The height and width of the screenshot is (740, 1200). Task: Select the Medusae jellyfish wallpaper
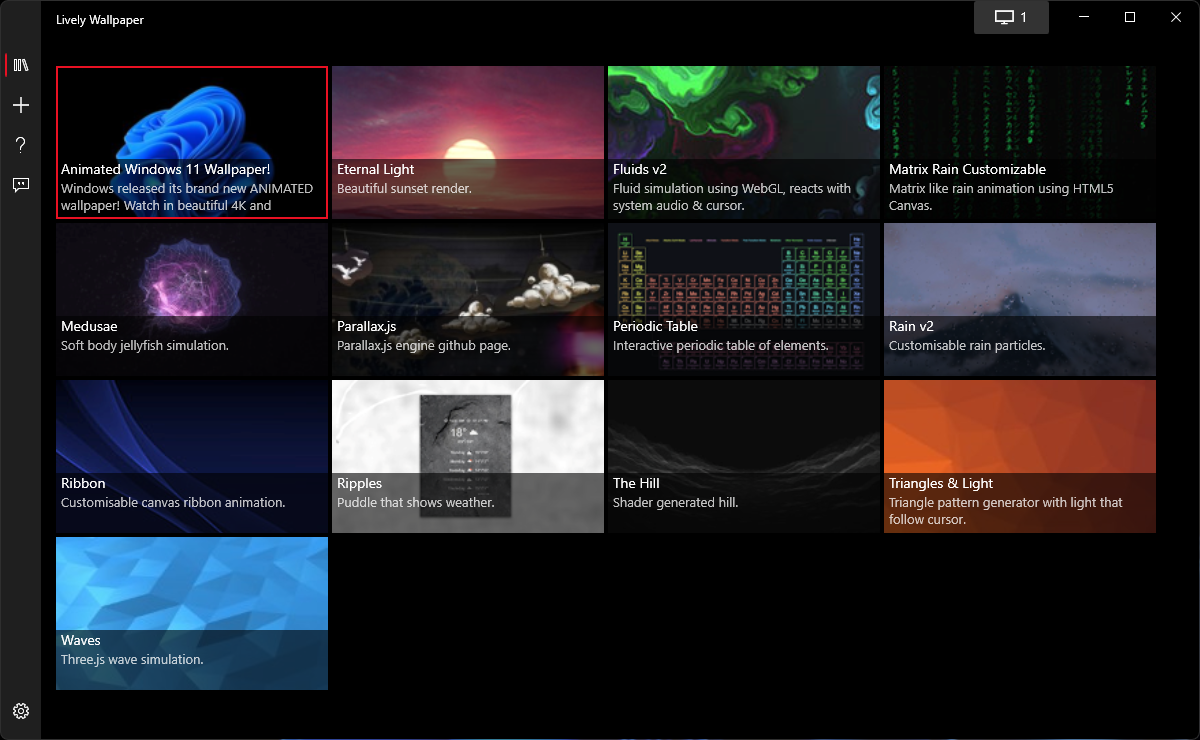coord(192,299)
